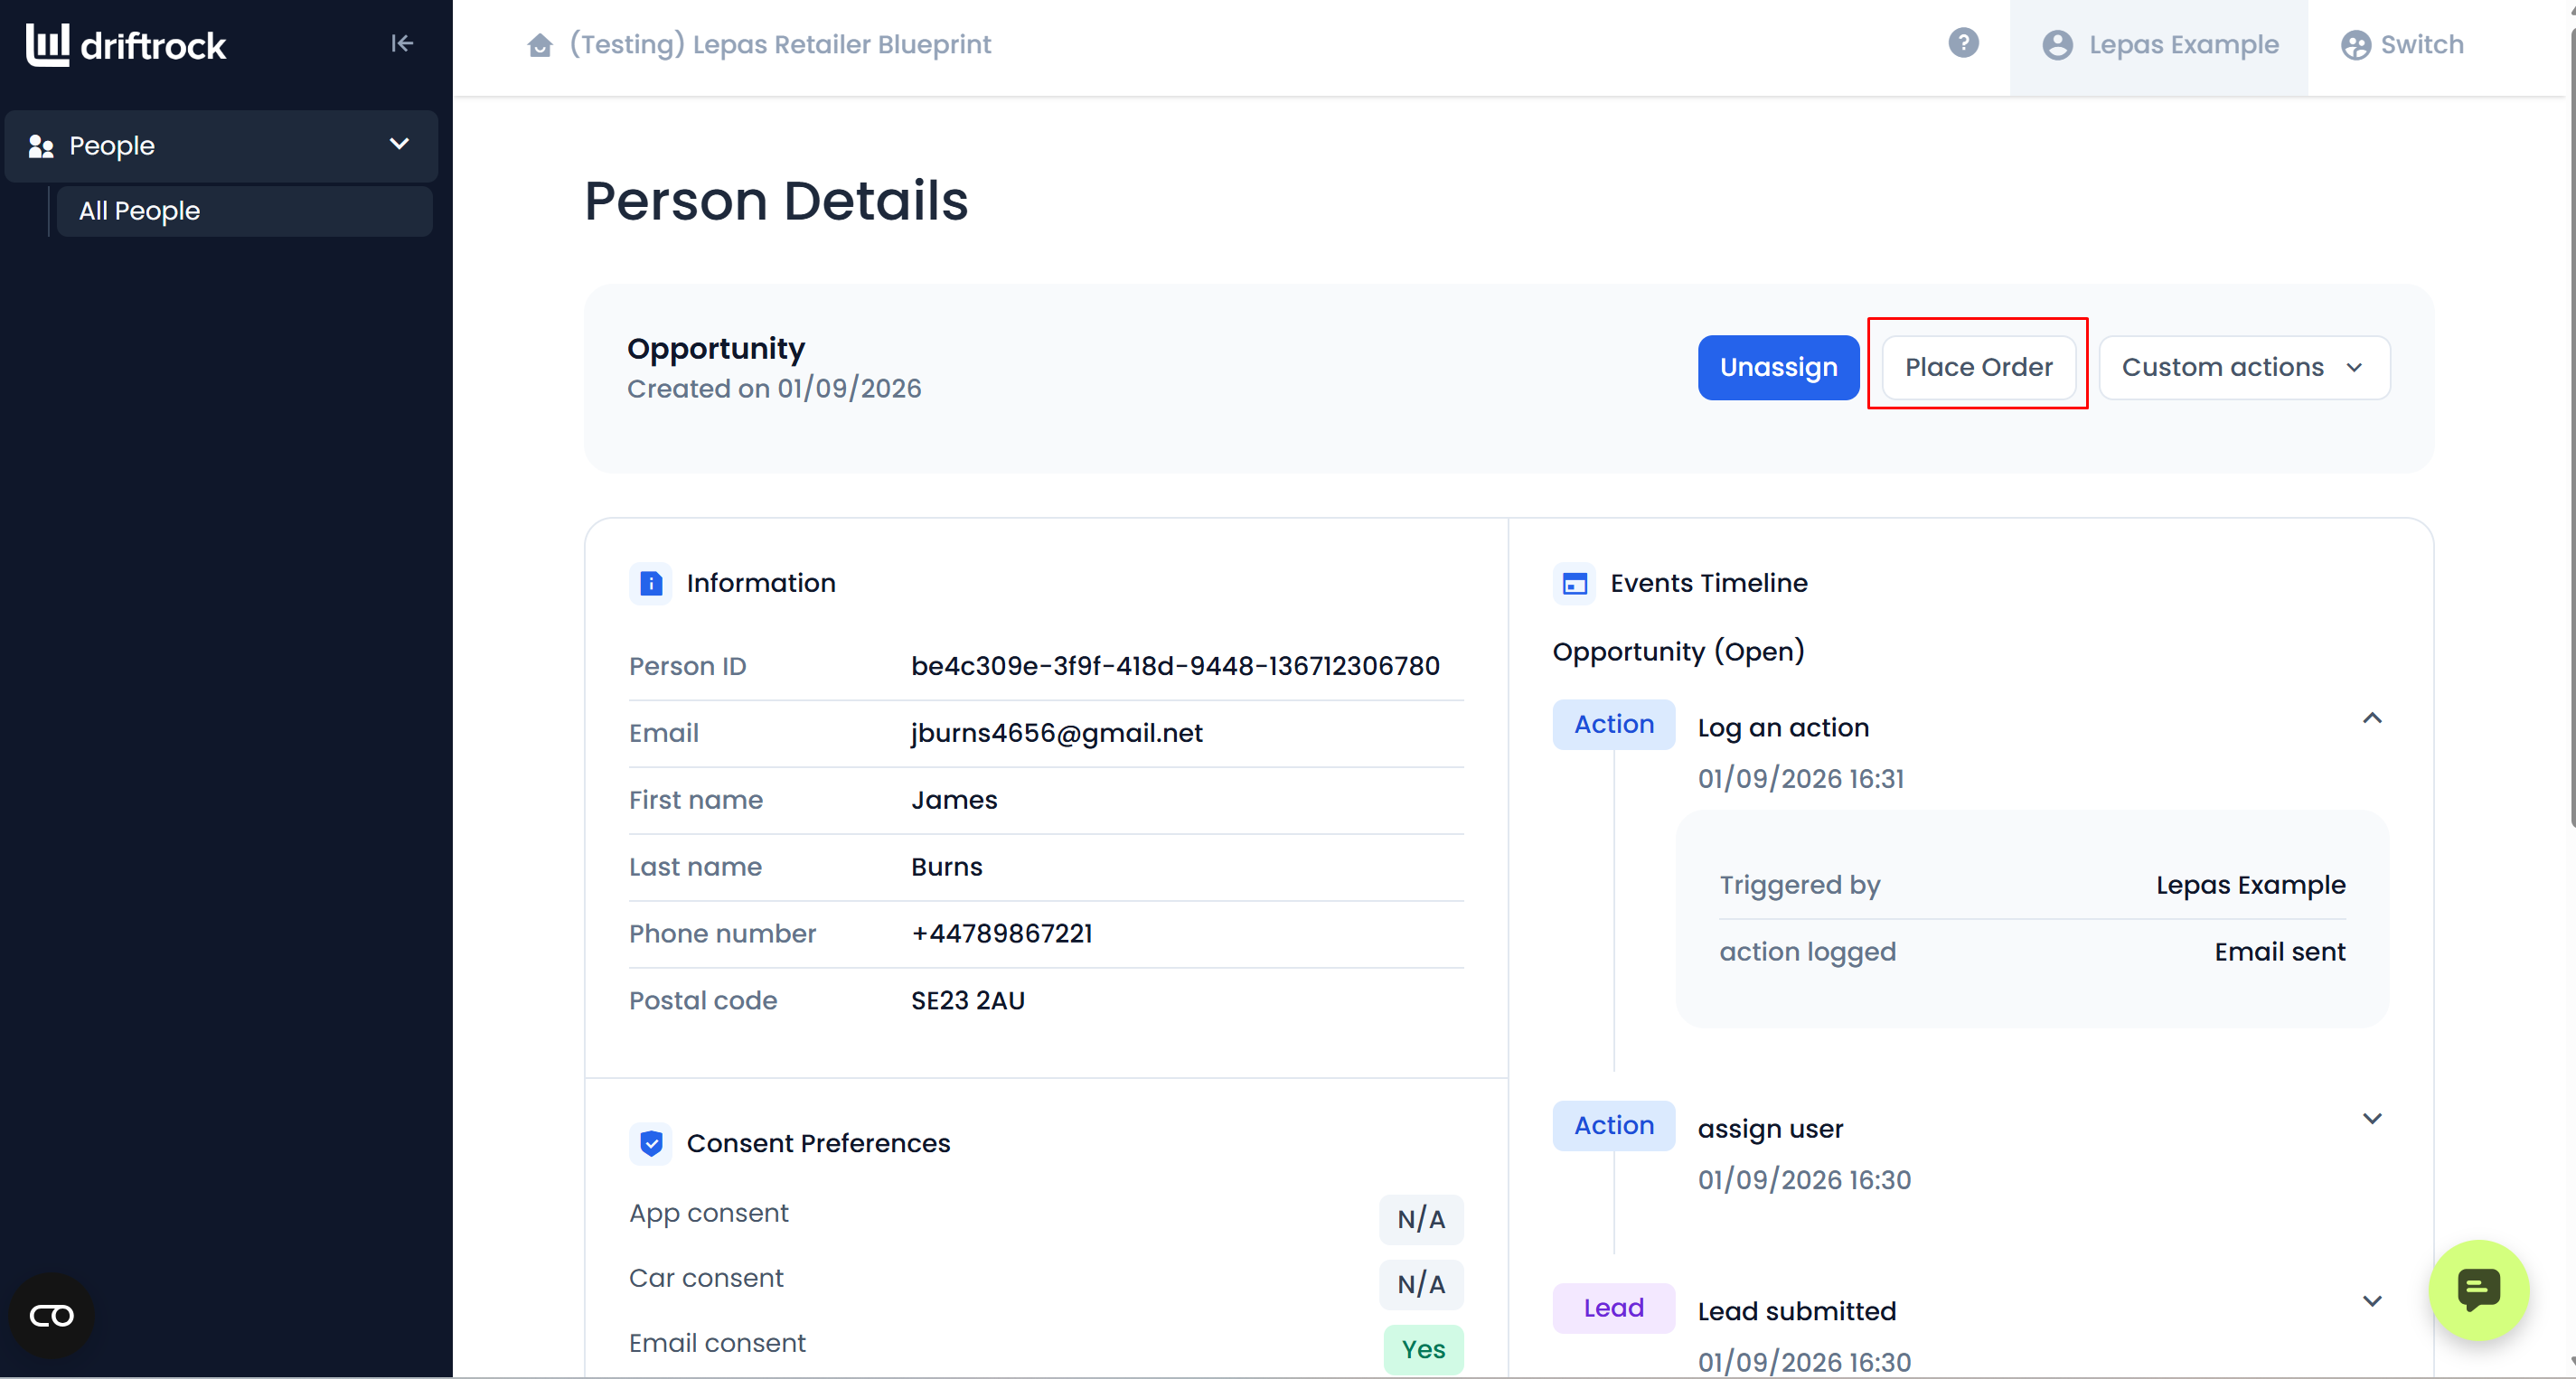Click the Unassign button
This screenshot has height=1379, width=2576.
(1778, 367)
